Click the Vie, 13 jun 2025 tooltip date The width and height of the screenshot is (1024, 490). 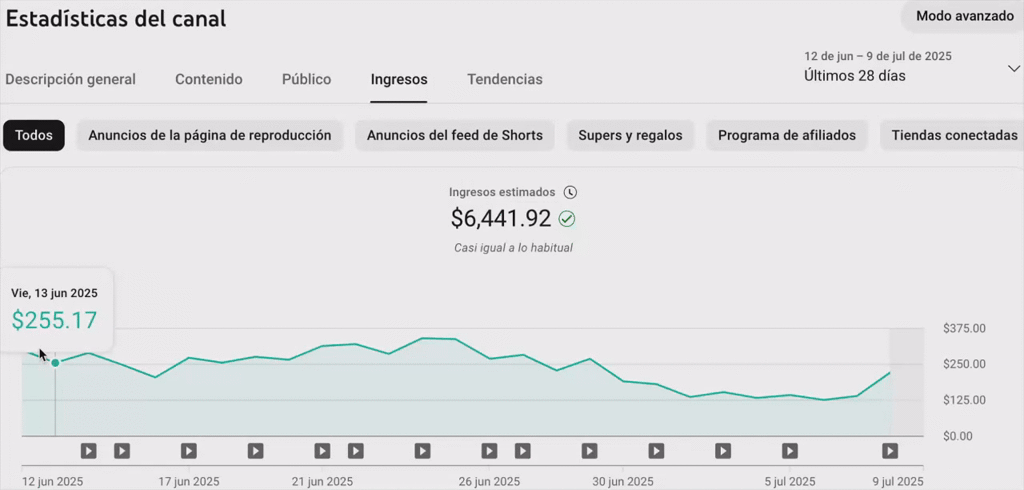pyautogui.click(x=54, y=293)
